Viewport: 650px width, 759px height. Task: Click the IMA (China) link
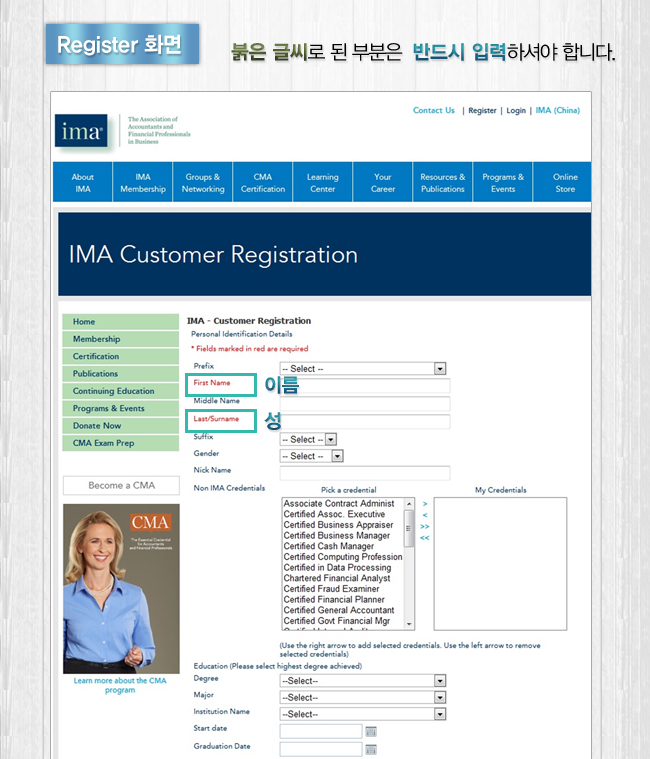558,110
